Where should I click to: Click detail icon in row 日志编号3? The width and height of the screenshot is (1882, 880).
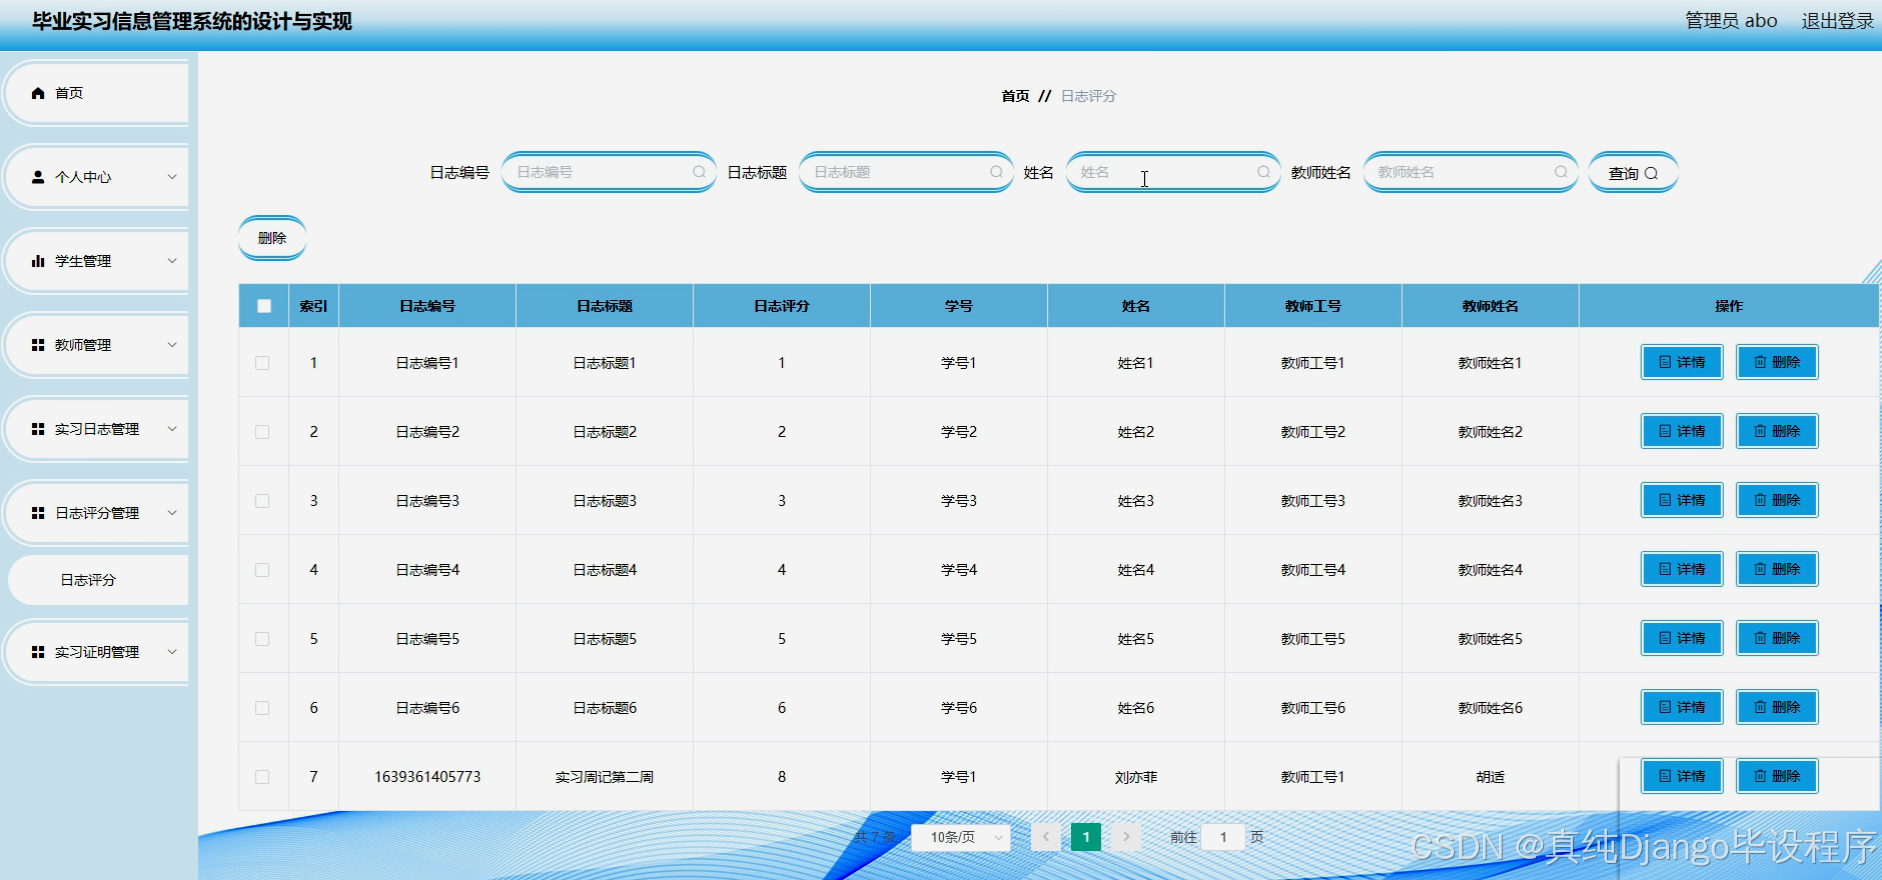[x=1665, y=500]
